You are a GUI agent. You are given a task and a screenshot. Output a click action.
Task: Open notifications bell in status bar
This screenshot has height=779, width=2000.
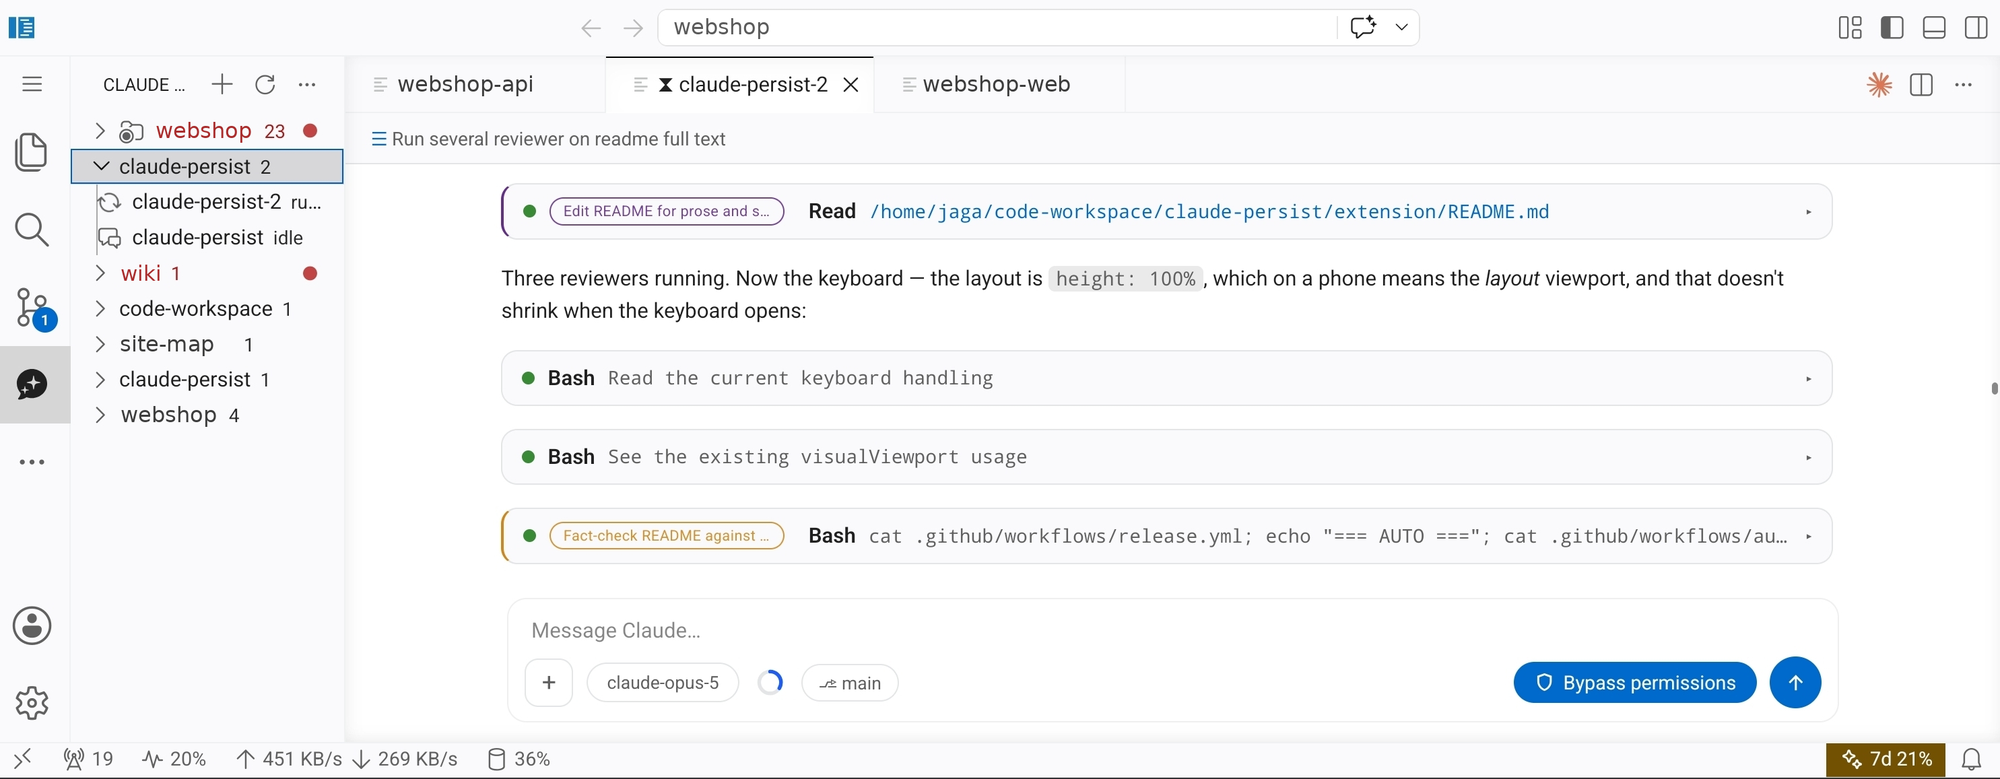(1971, 760)
